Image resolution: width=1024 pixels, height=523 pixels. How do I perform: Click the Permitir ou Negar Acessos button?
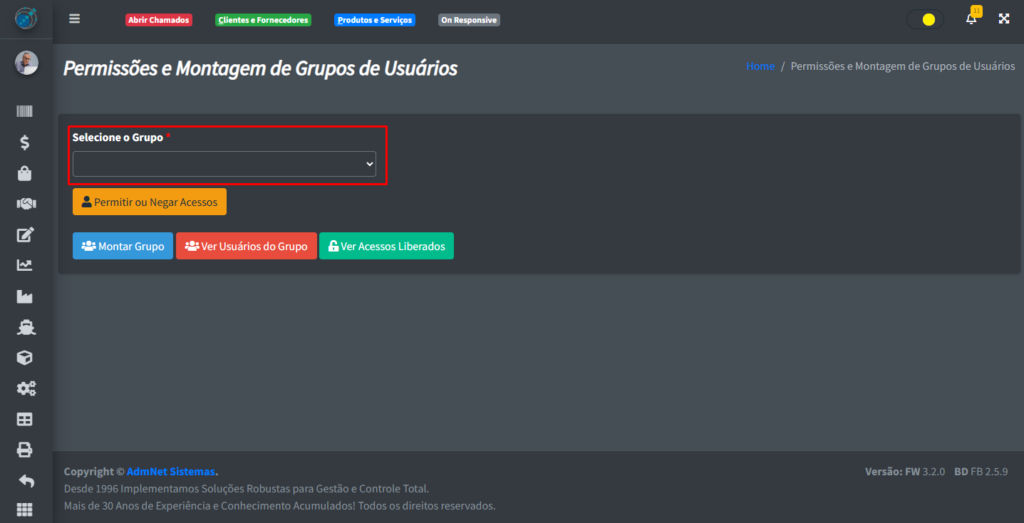(149, 202)
